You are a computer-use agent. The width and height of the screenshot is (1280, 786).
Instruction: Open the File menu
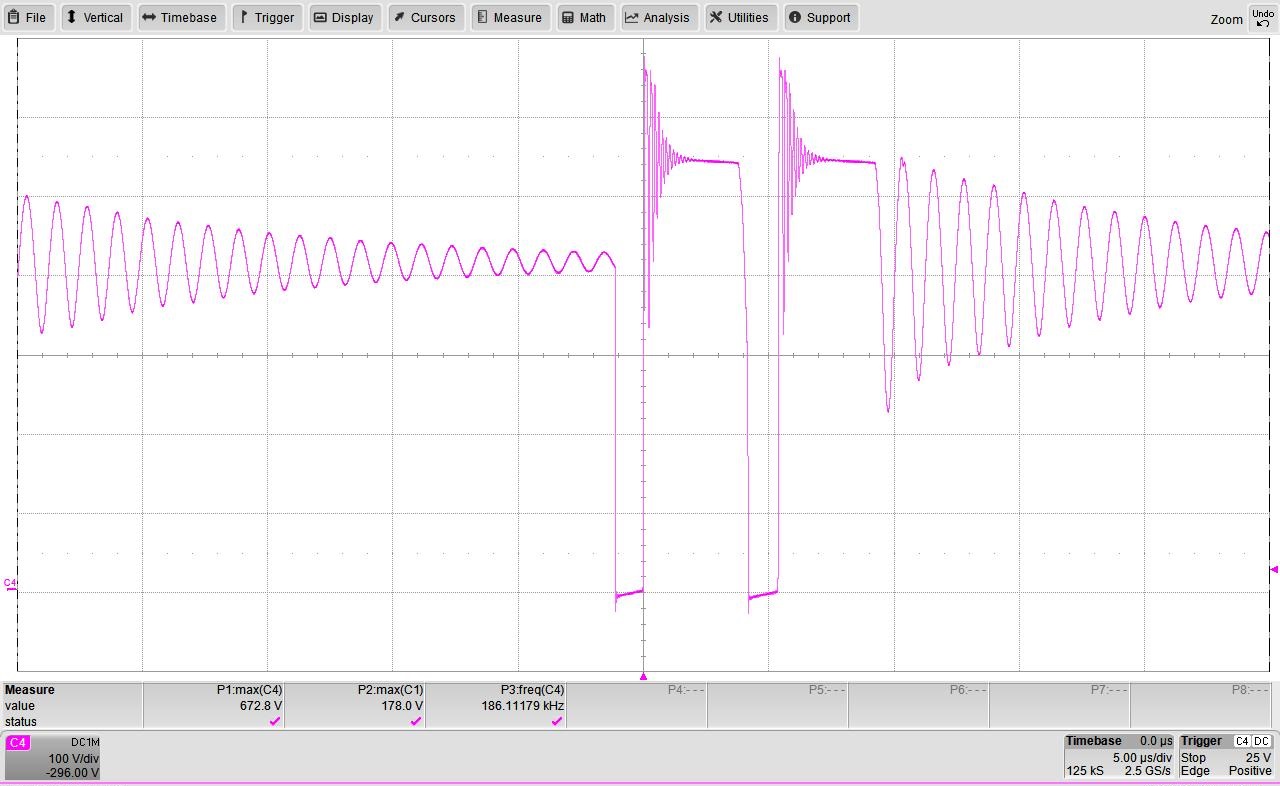pyautogui.click(x=27, y=17)
